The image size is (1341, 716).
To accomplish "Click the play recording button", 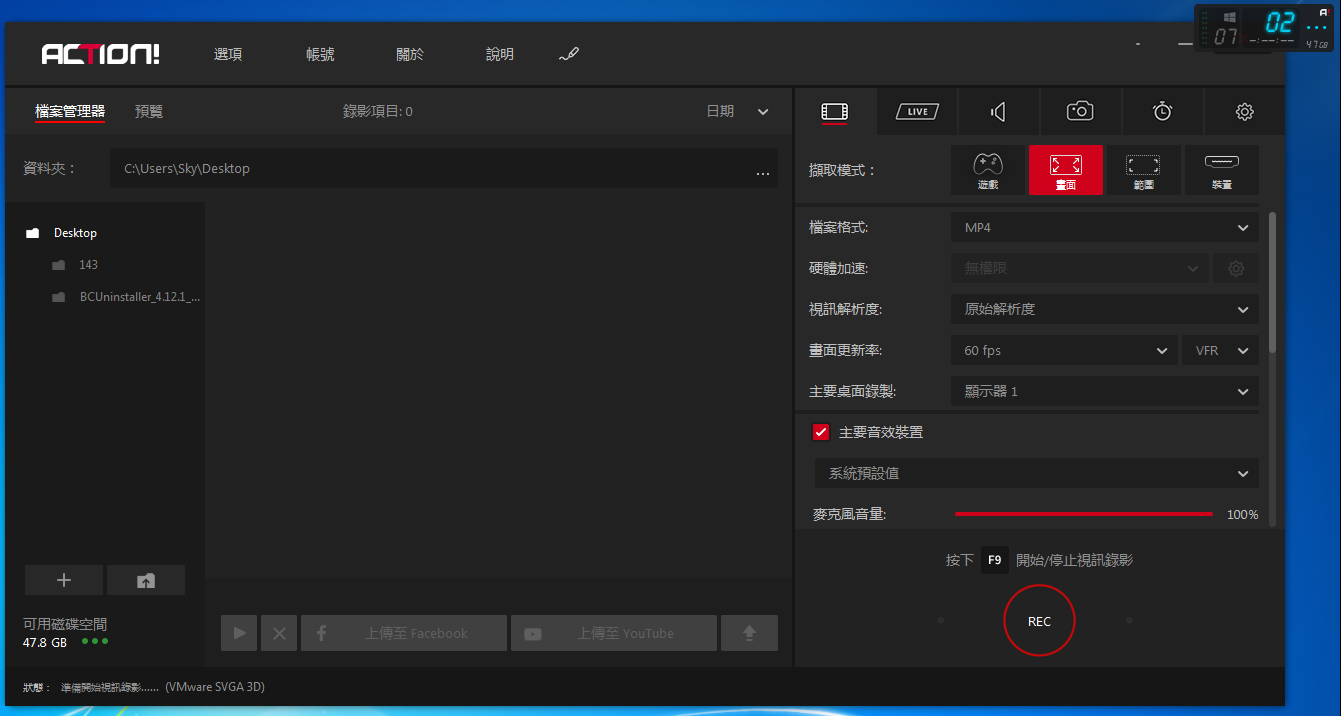I will (239, 633).
